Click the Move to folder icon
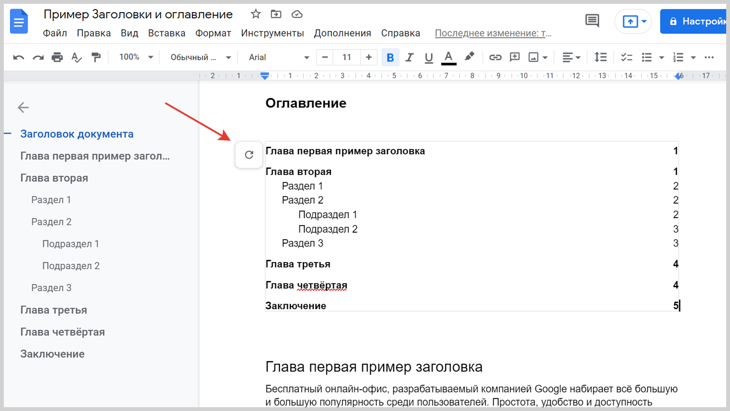Screen dimensions: 730x411 (x=276, y=14)
